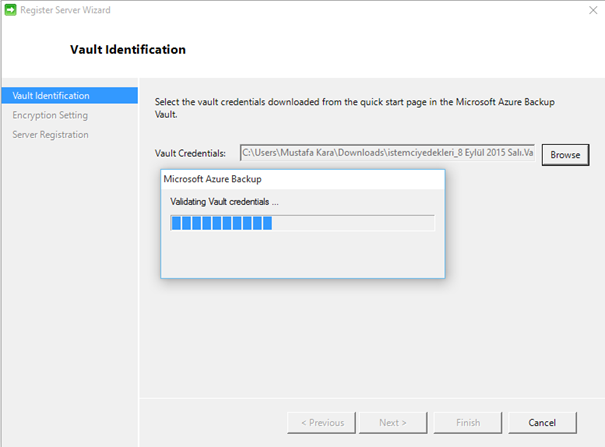Click the Browse button
Image resolution: width=605 pixels, height=447 pixels.
[x=565, y=155]
